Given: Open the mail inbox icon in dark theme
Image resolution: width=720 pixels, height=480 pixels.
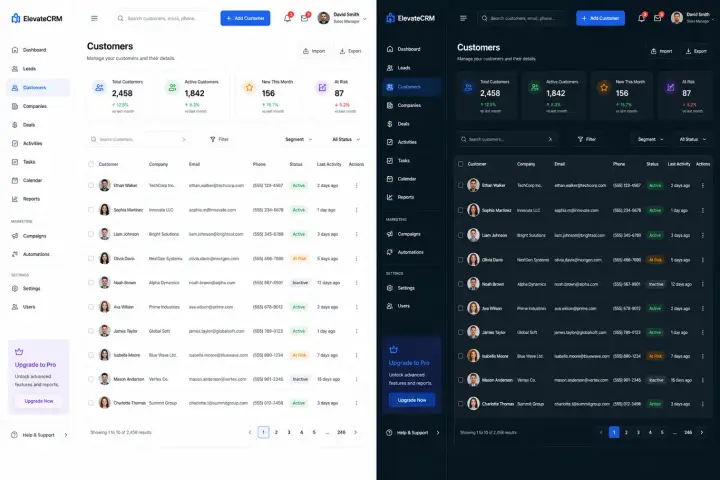Looking at the screenshot, I should click(x=658, y=18).
